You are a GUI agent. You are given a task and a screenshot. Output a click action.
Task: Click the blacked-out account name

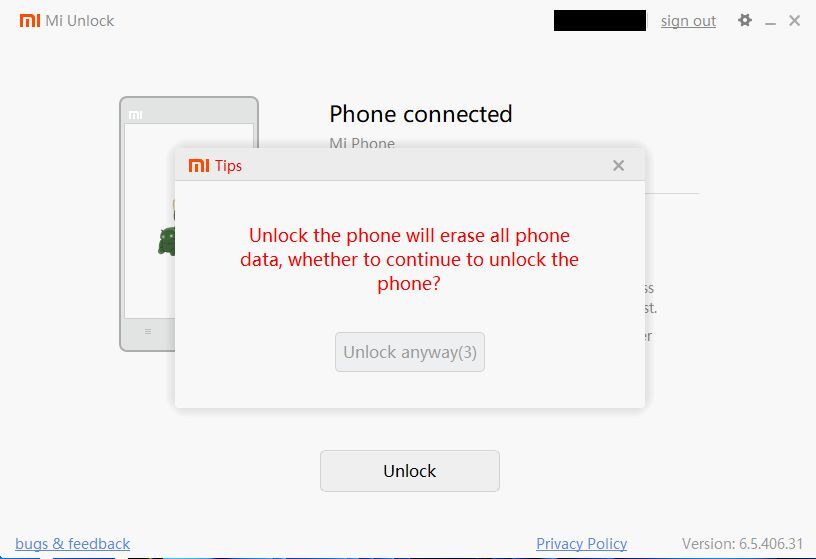pos(600,20)
